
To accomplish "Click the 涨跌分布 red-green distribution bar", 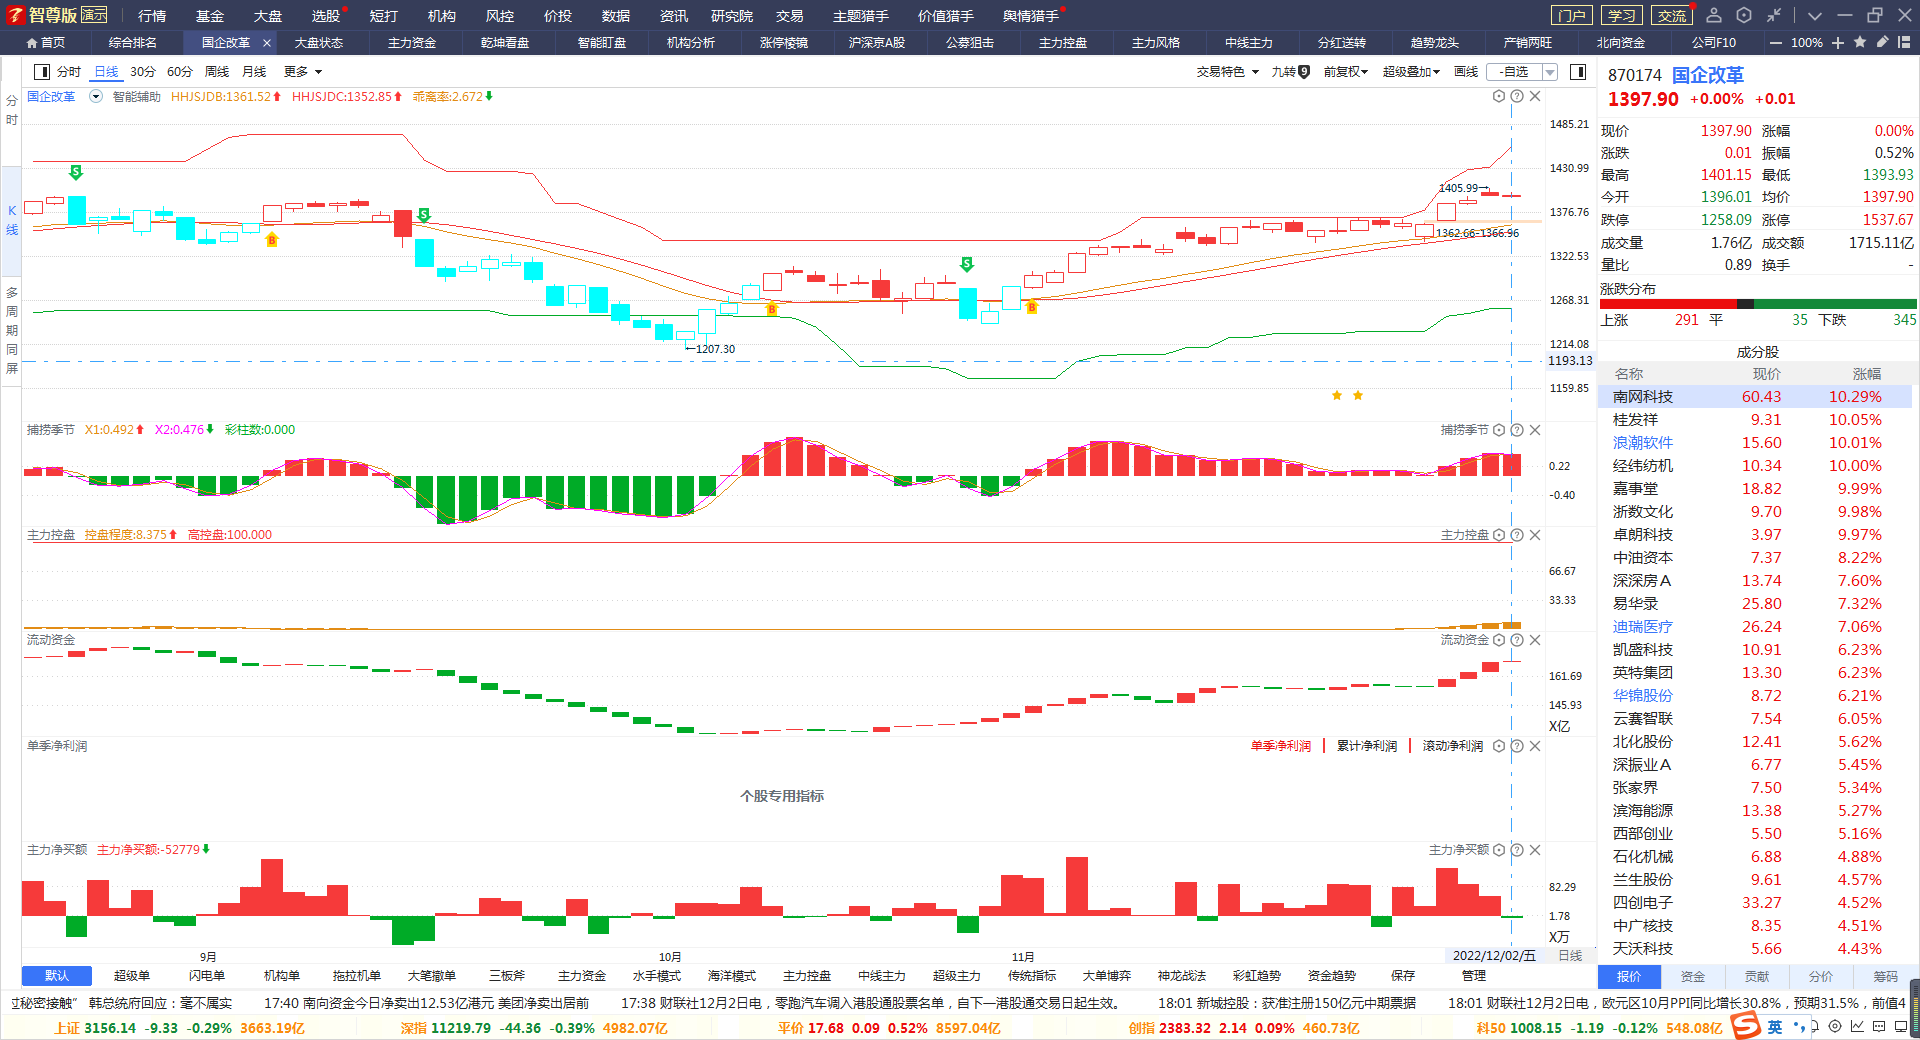I will (x=1758, y=304).
